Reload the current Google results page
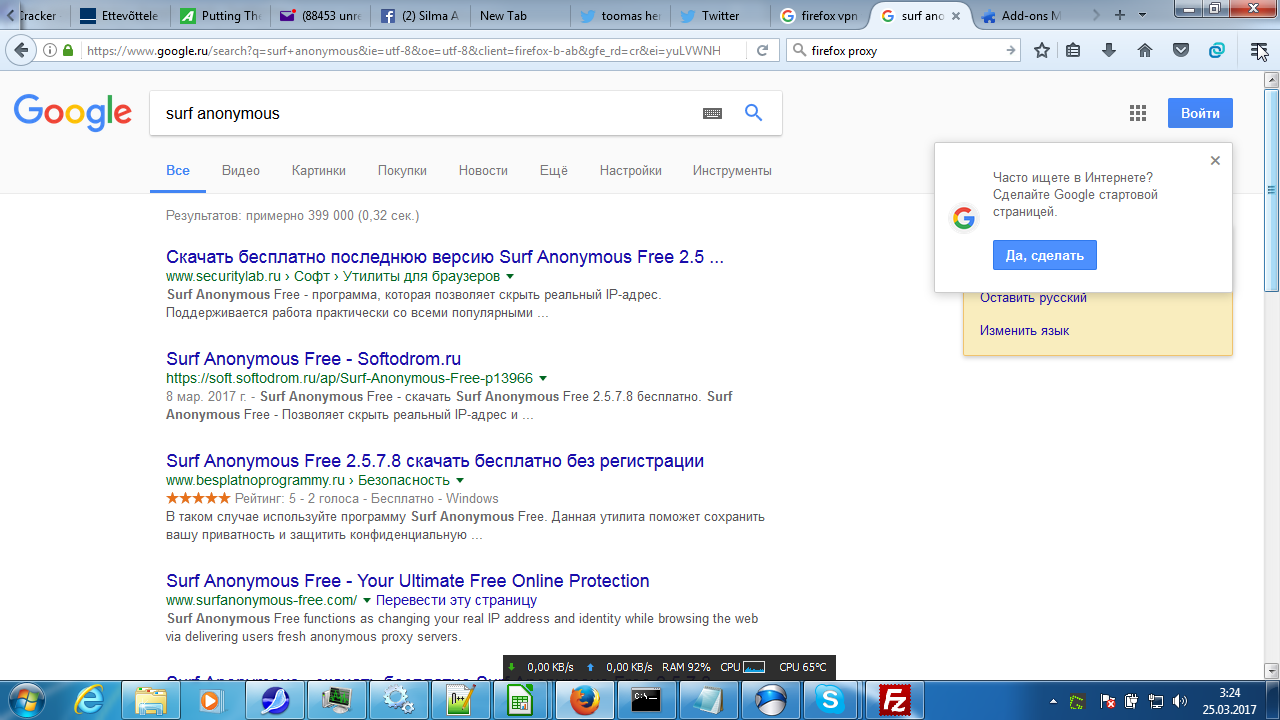The image size is (1280, 720). (763, 50)
